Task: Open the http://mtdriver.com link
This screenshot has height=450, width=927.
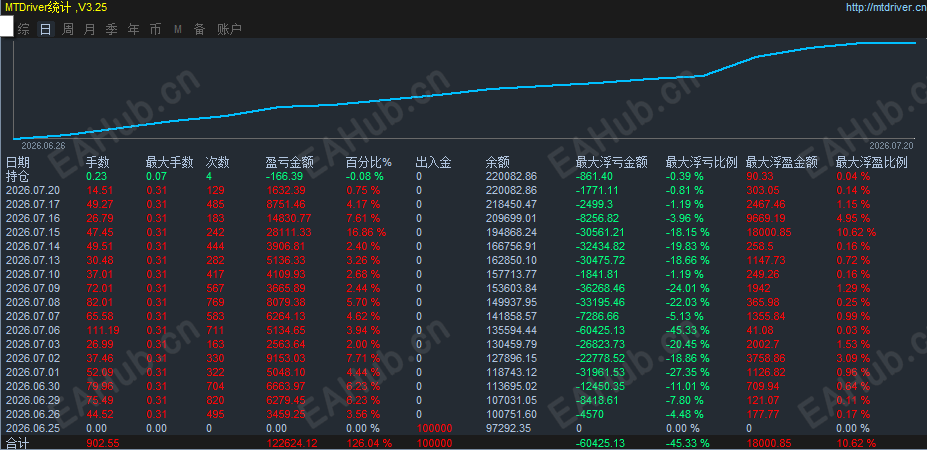Action: [885, 7]
